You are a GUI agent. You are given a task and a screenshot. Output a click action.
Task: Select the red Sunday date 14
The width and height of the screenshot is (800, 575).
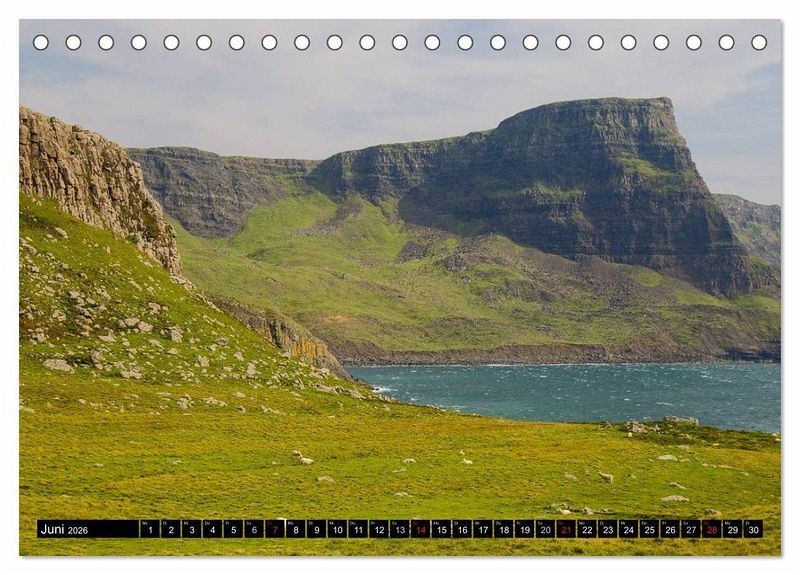pos(421,529)
